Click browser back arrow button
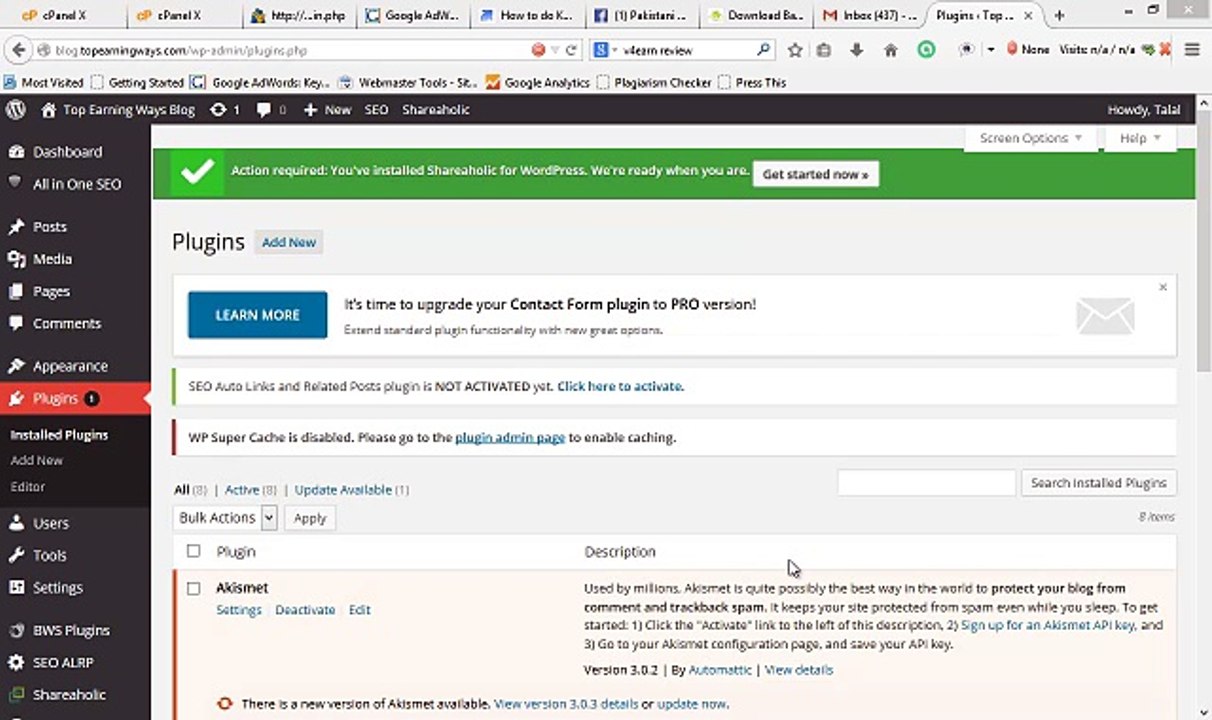This screenshot has width=1212, height=720. pyautogui.click(x=17, y=49)
